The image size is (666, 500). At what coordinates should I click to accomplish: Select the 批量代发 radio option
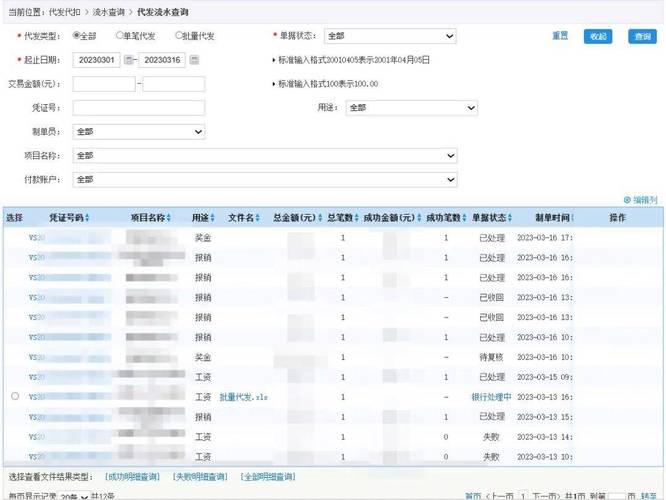(x=179, y=36)
